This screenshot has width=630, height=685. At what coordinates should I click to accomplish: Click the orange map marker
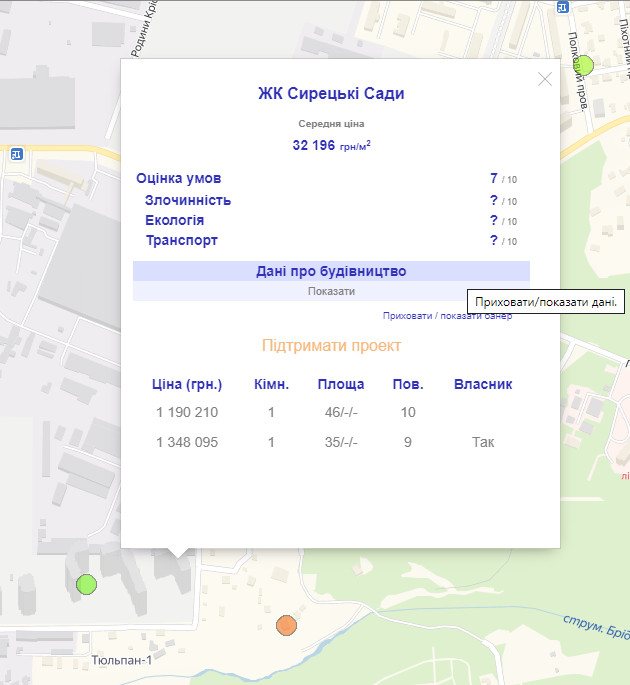coord(287,625)
